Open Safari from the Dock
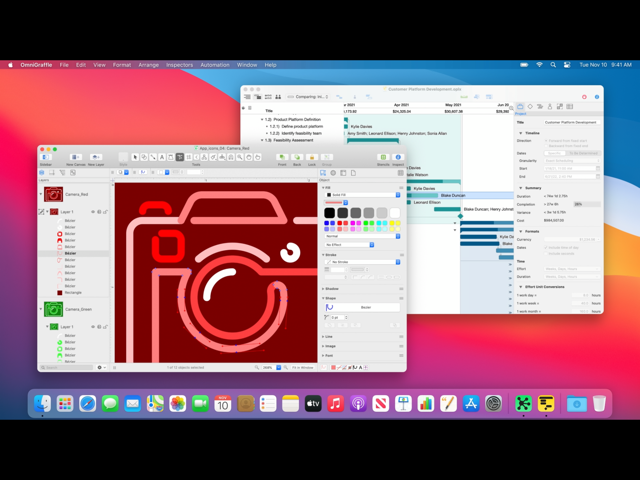The height and width of the screenshot is (480, 640). pyautogui.click(x=87, y=404)
